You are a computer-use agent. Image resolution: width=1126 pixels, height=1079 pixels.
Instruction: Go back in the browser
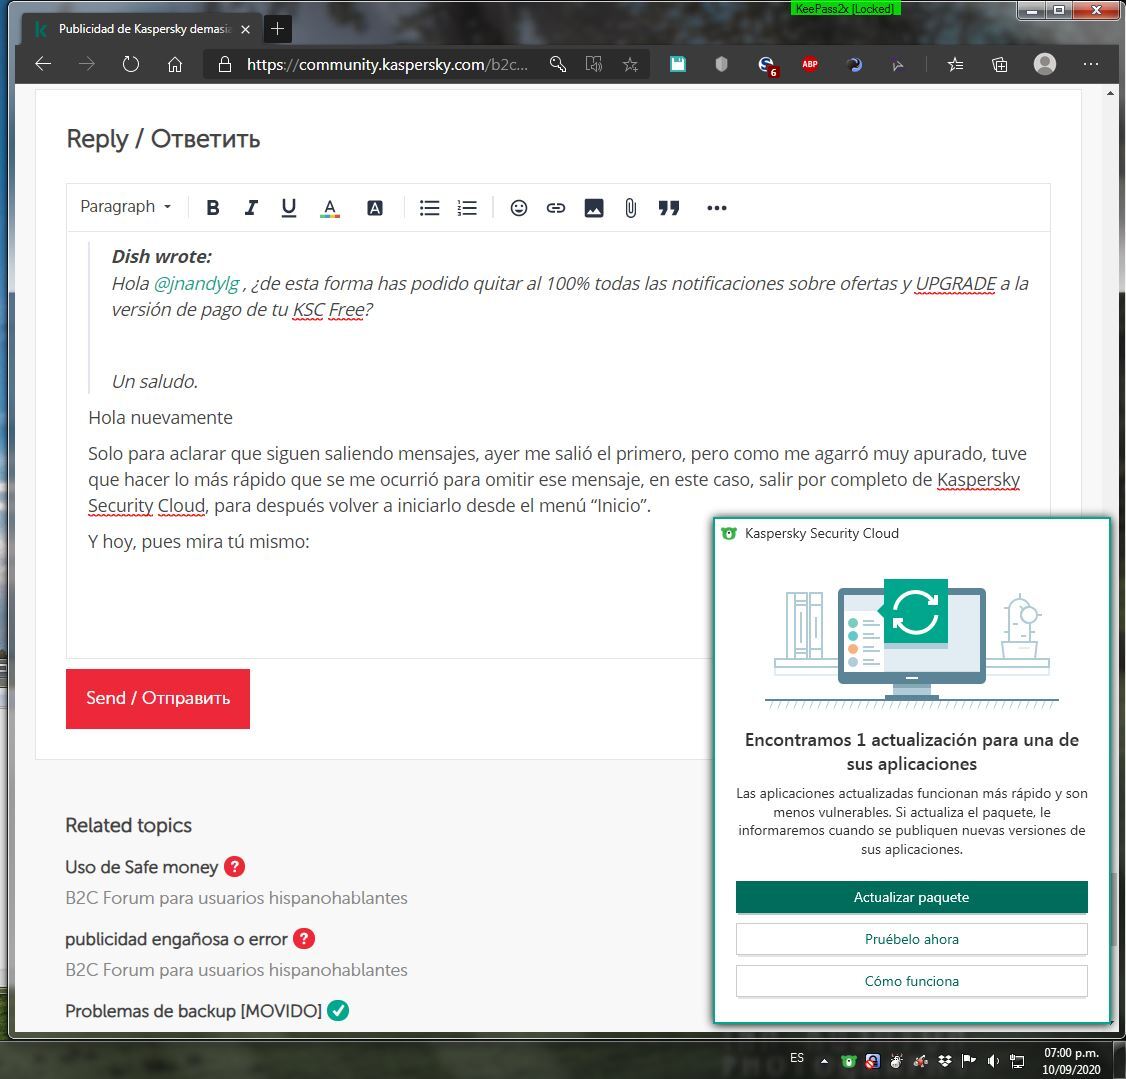(x=43, y=65)
